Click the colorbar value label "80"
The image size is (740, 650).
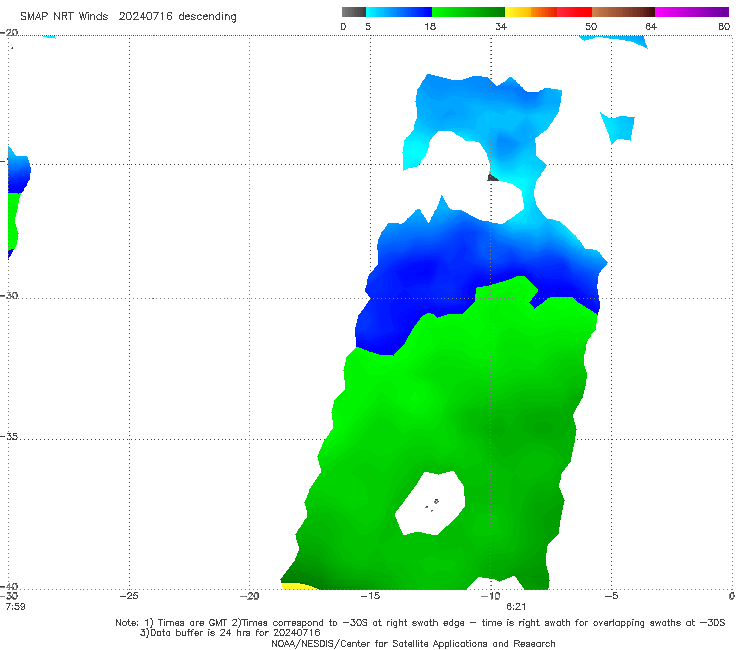coord(724,26)
